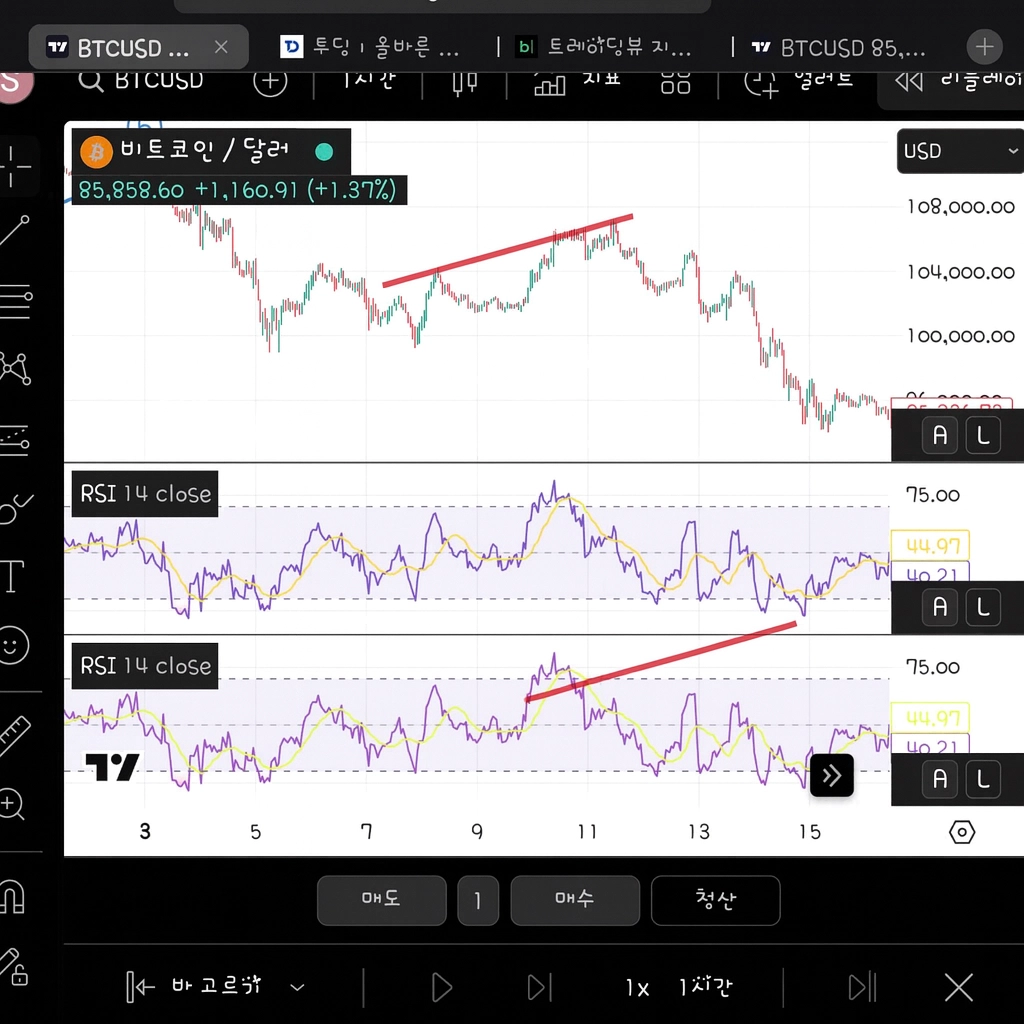1024x1024 pixels.
Task: Click the green market status dot
Action: click(324, 152)
